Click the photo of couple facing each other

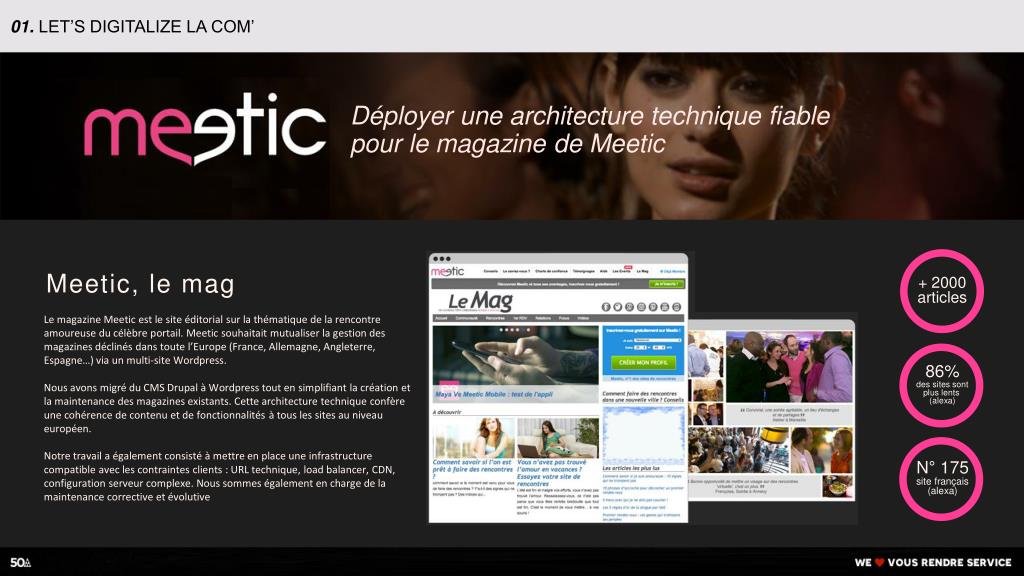coord(822,451)
